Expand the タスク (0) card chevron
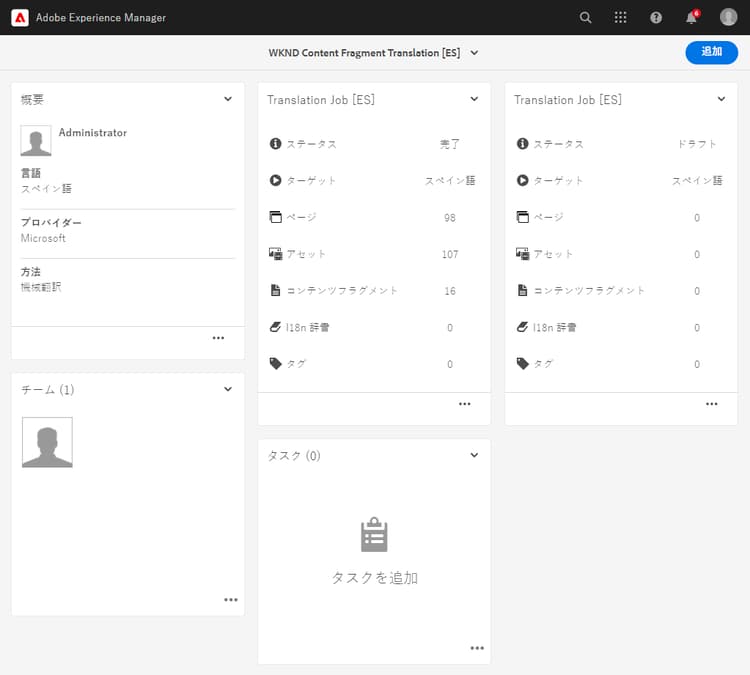Viewport: 750px width, 675px height. (474, 455)
